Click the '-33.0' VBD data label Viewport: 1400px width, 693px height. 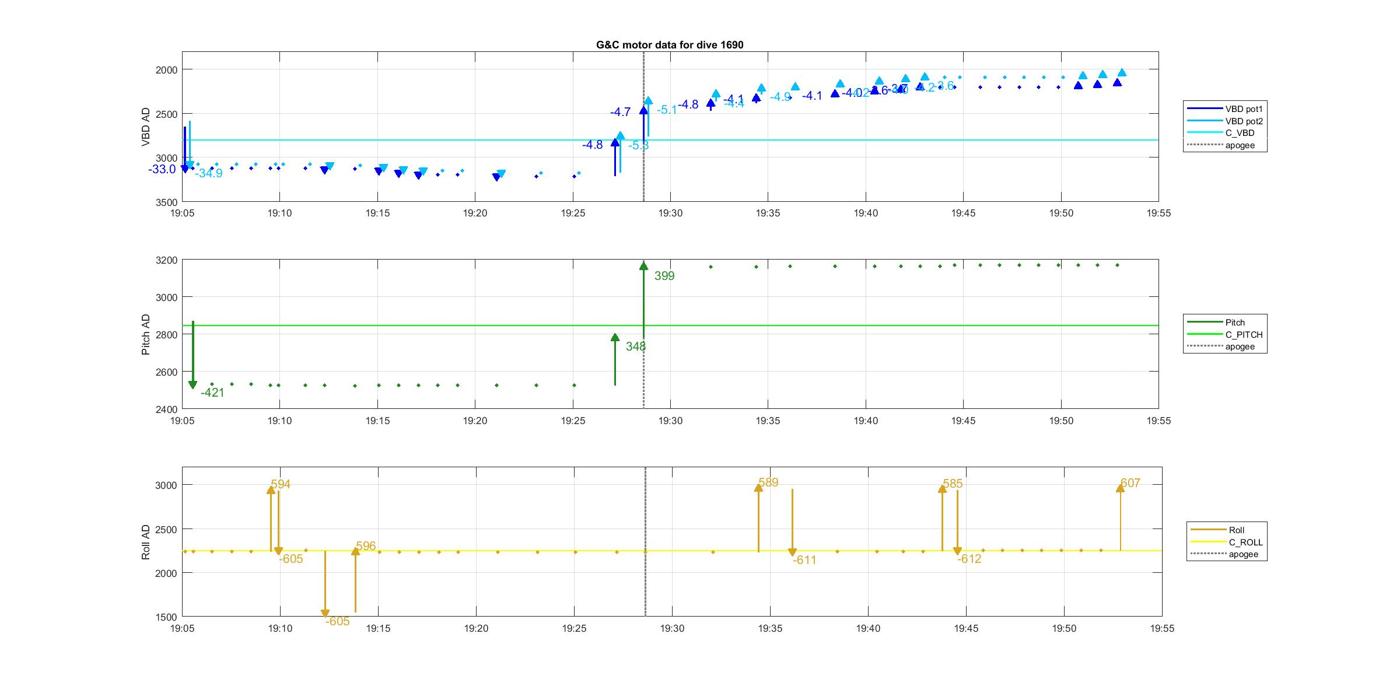coord(162,170)
